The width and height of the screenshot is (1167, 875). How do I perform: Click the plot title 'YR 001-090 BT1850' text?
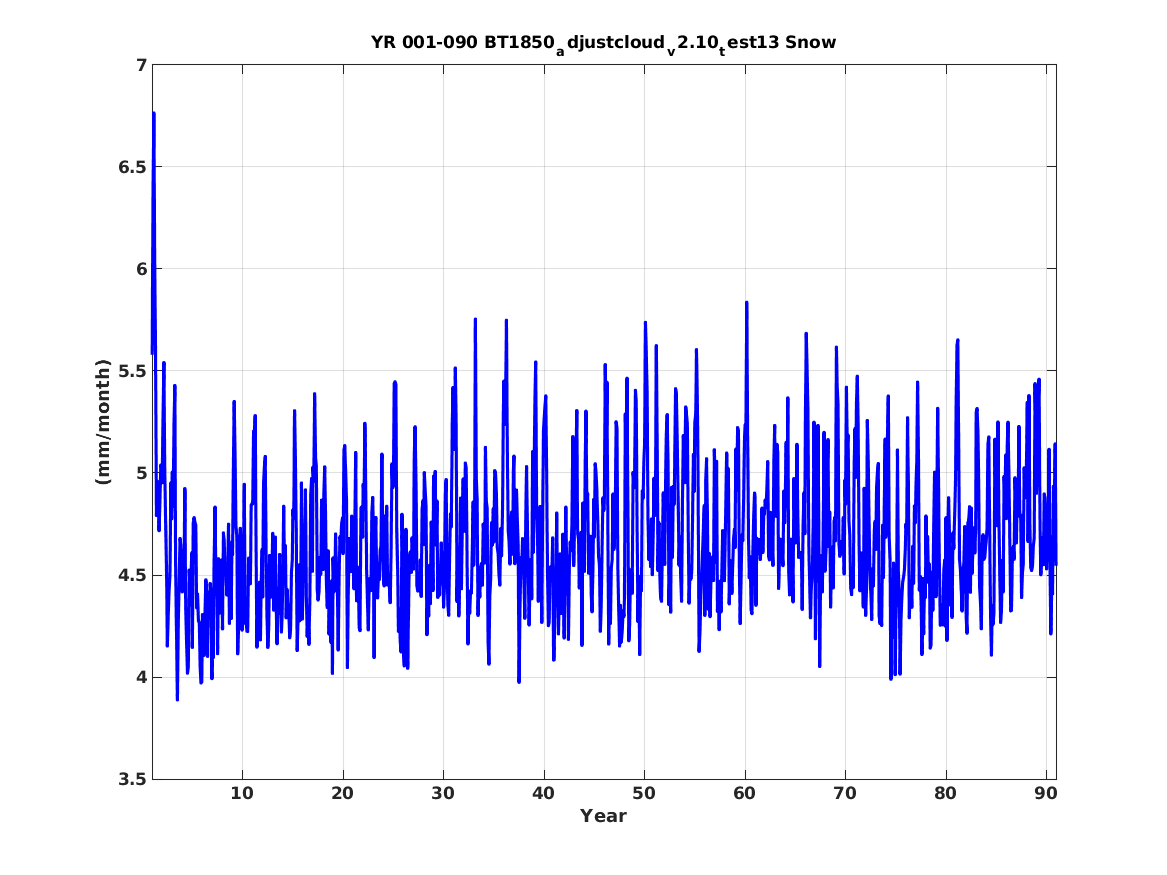pyautogui.click(x=463, y=42)
